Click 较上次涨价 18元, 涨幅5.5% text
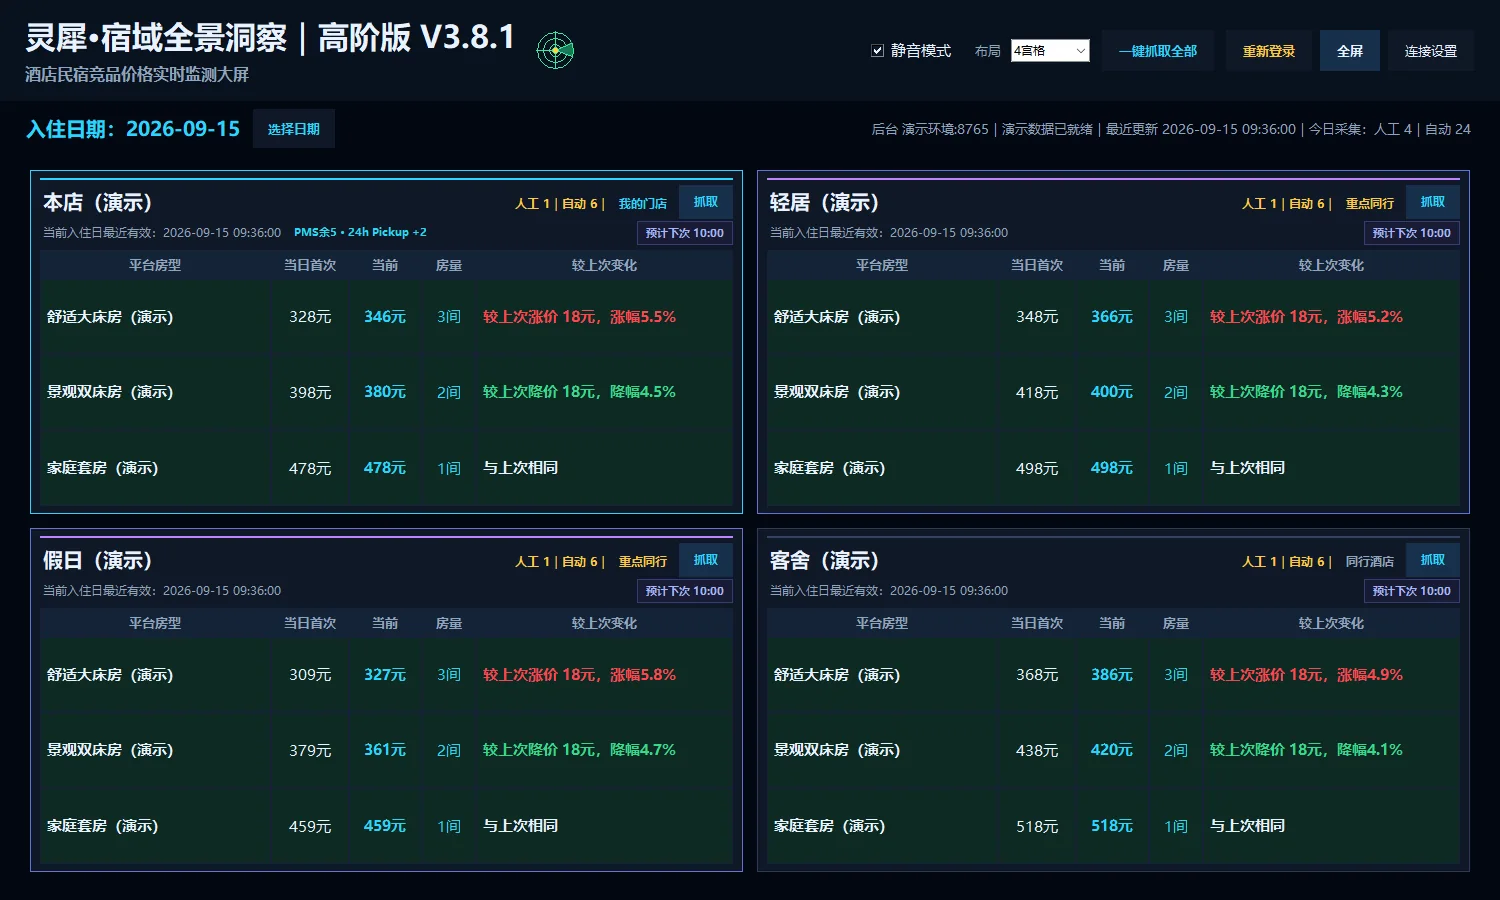Image resolution: width=1500 pixels, height=900 pixels. click(x=579, y=317)
